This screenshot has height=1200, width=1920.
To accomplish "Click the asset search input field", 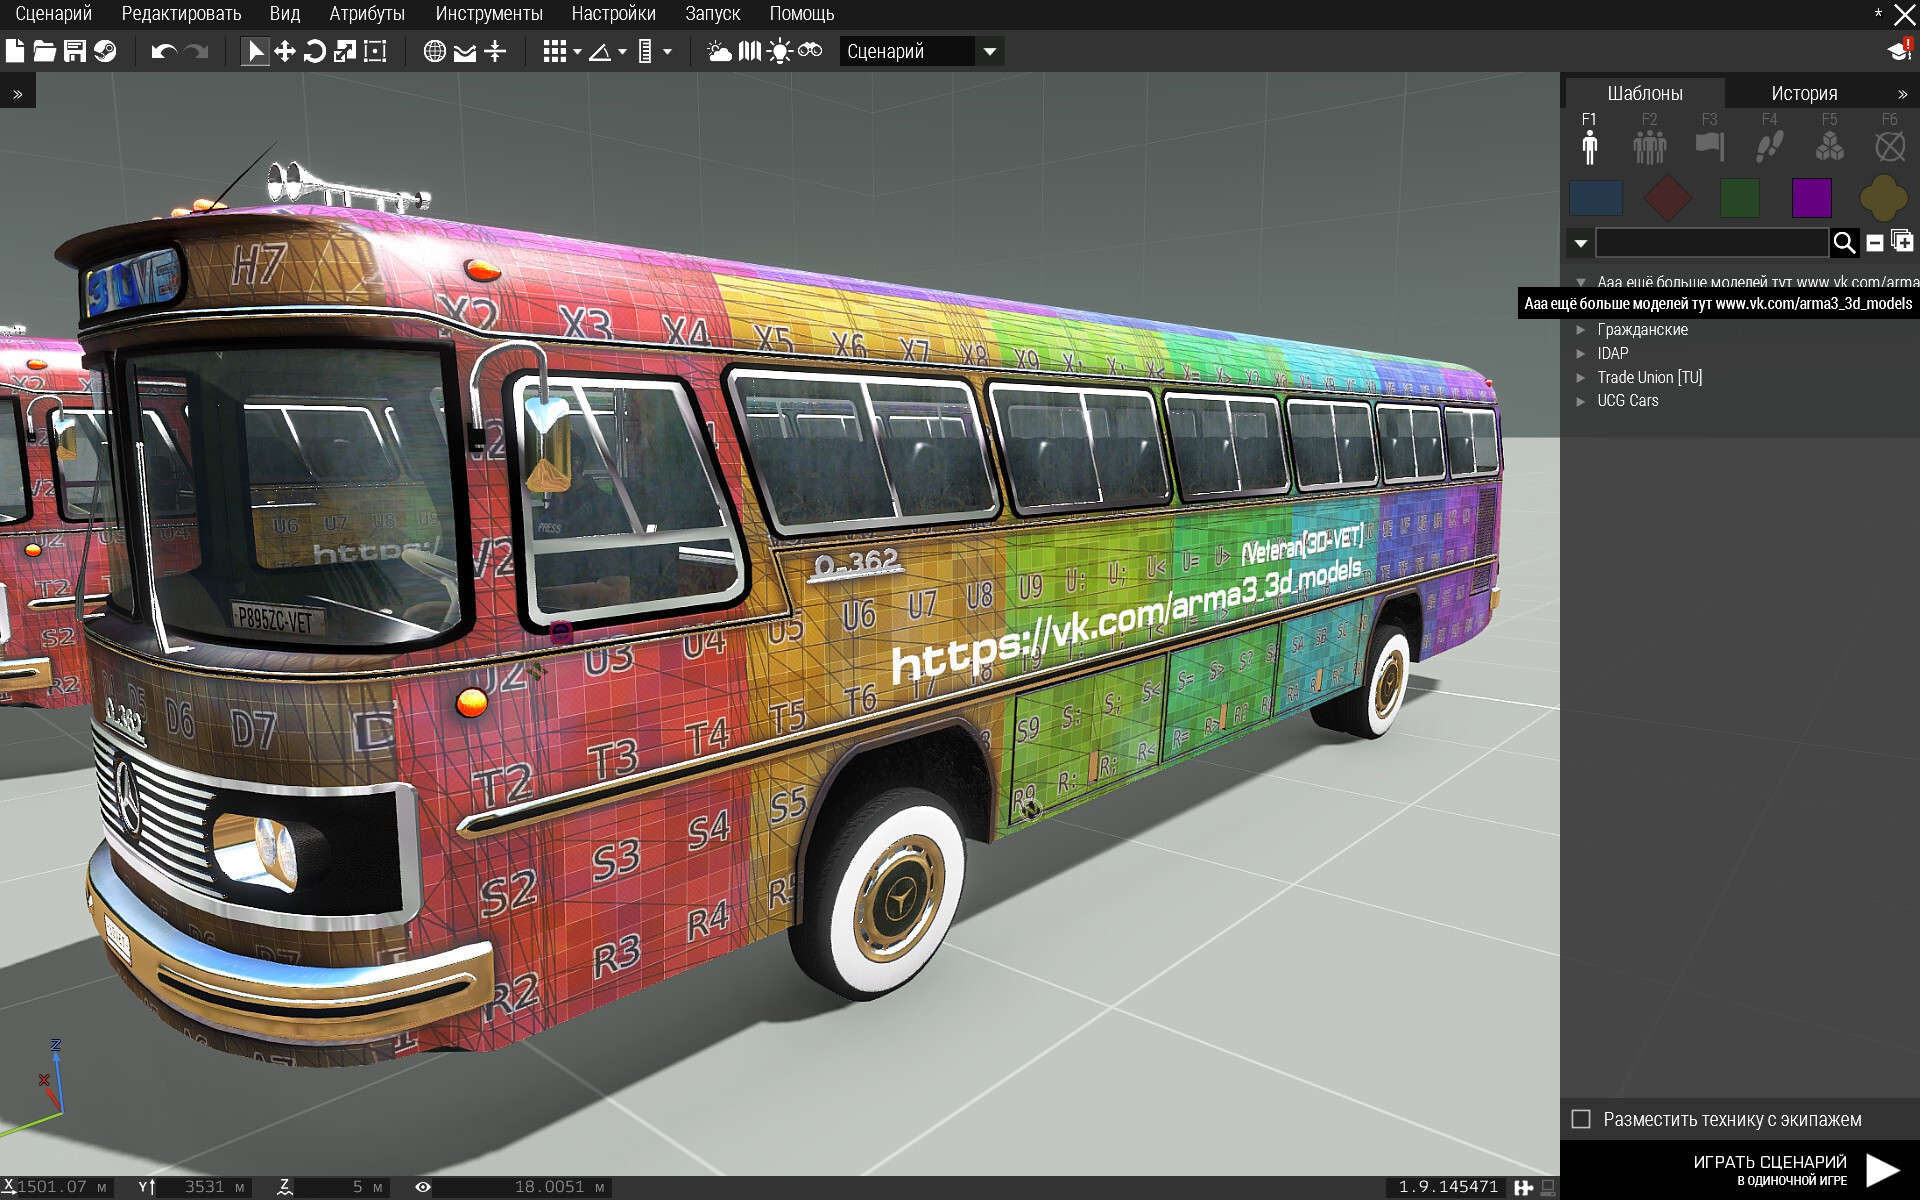I will pos(1712,243).
